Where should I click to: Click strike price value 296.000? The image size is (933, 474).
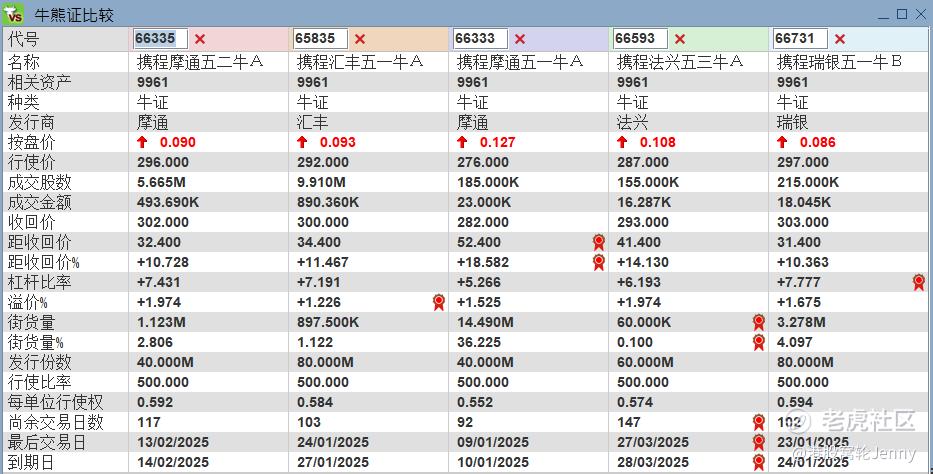[x=163, y=162]
